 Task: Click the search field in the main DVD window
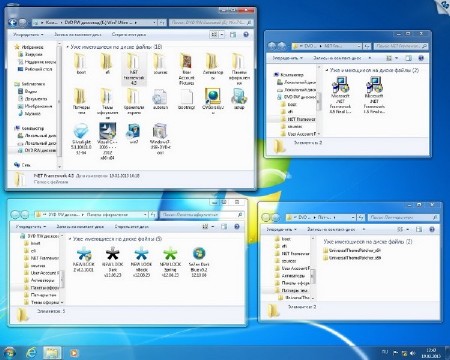(211, 22)
